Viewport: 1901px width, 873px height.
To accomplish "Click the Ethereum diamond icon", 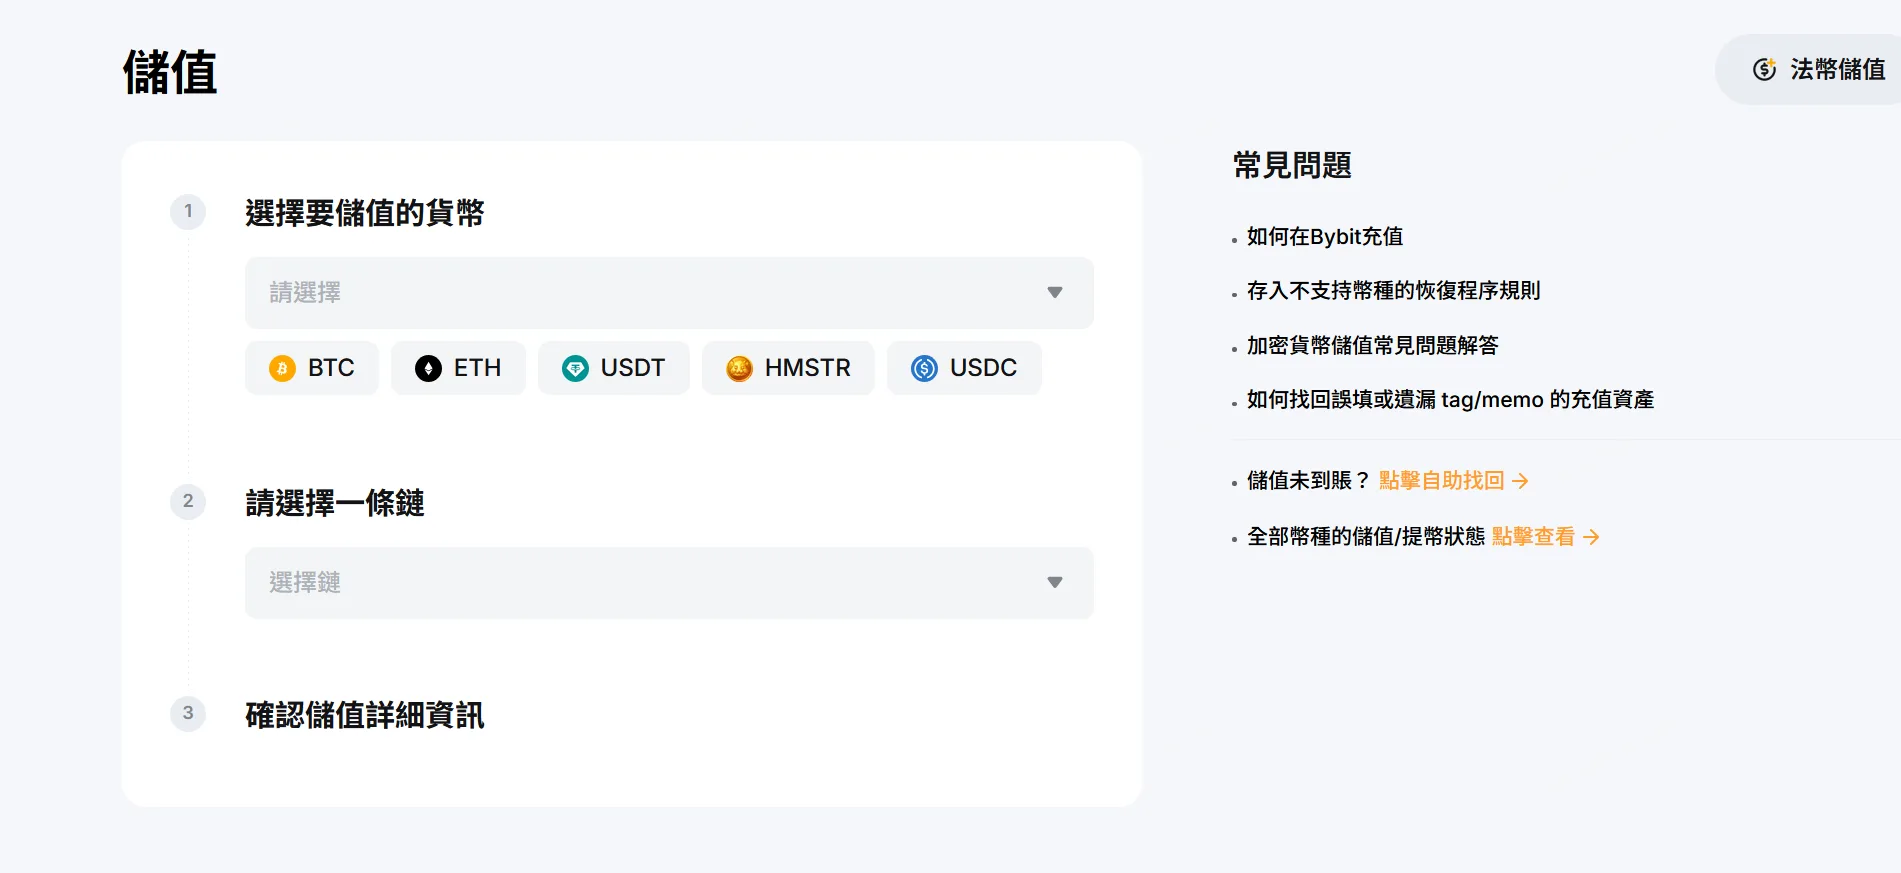I will (x=428, y=369).
